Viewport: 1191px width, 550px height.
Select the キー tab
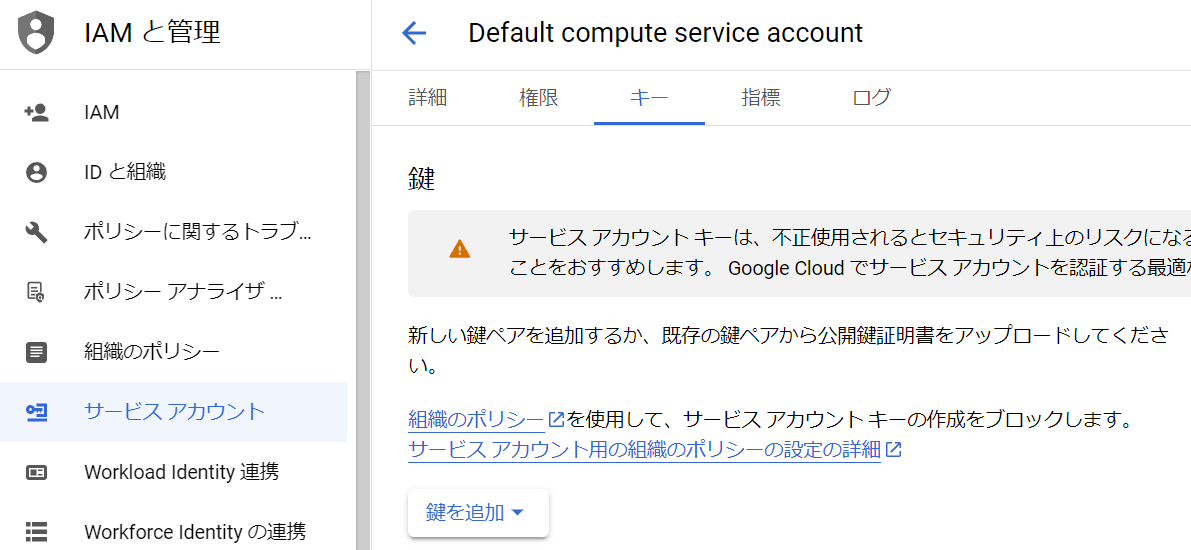click(649, 97)
